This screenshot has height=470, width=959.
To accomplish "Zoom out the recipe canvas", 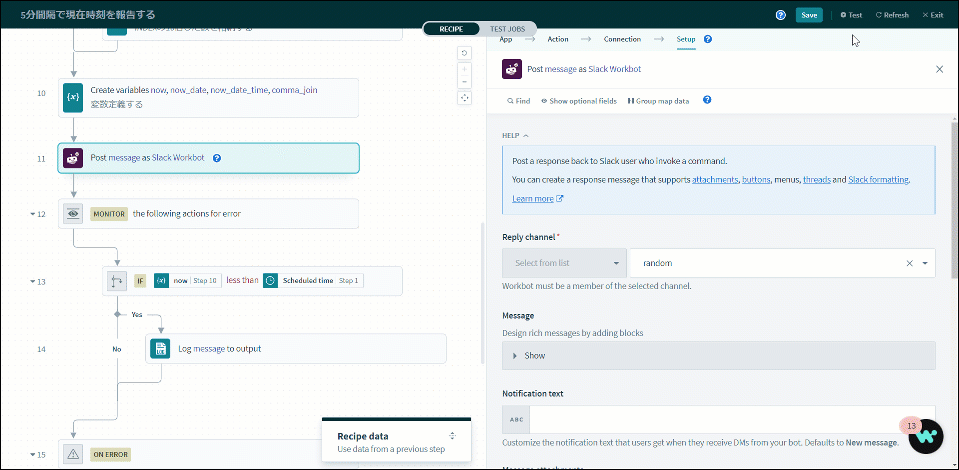I will pyautogui.click(x=465, y=81).
